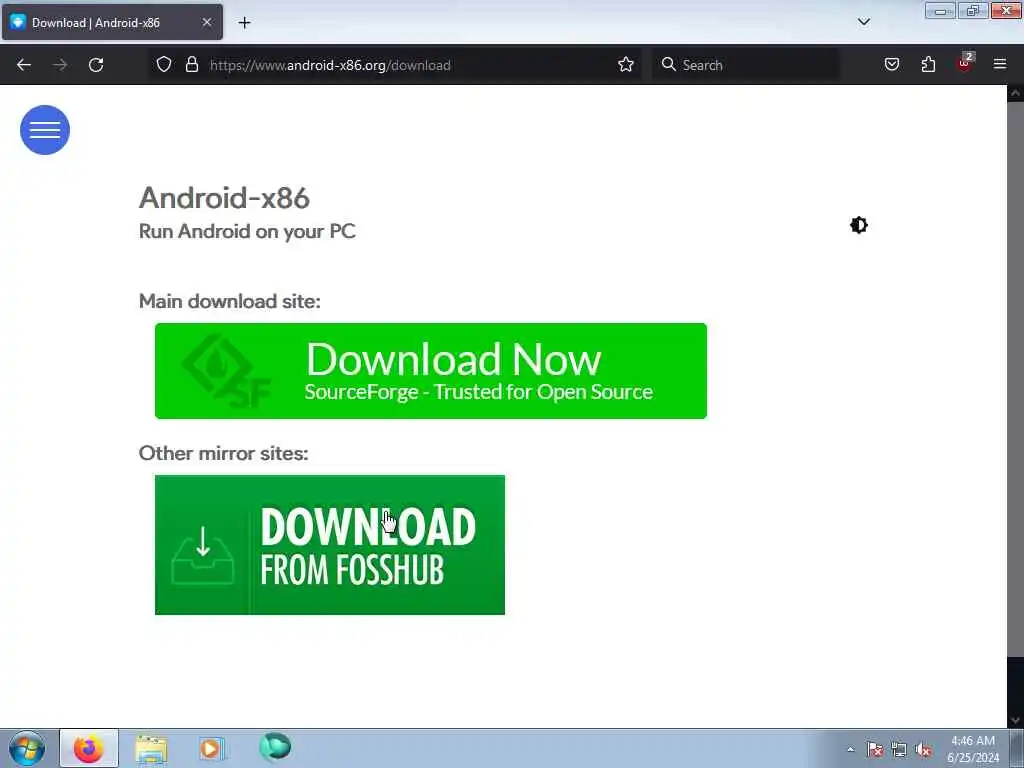Image resolution: width=1024 pixels, height=768 pixels.
Task: Reload the current page
Action: [x=96, y=65]
